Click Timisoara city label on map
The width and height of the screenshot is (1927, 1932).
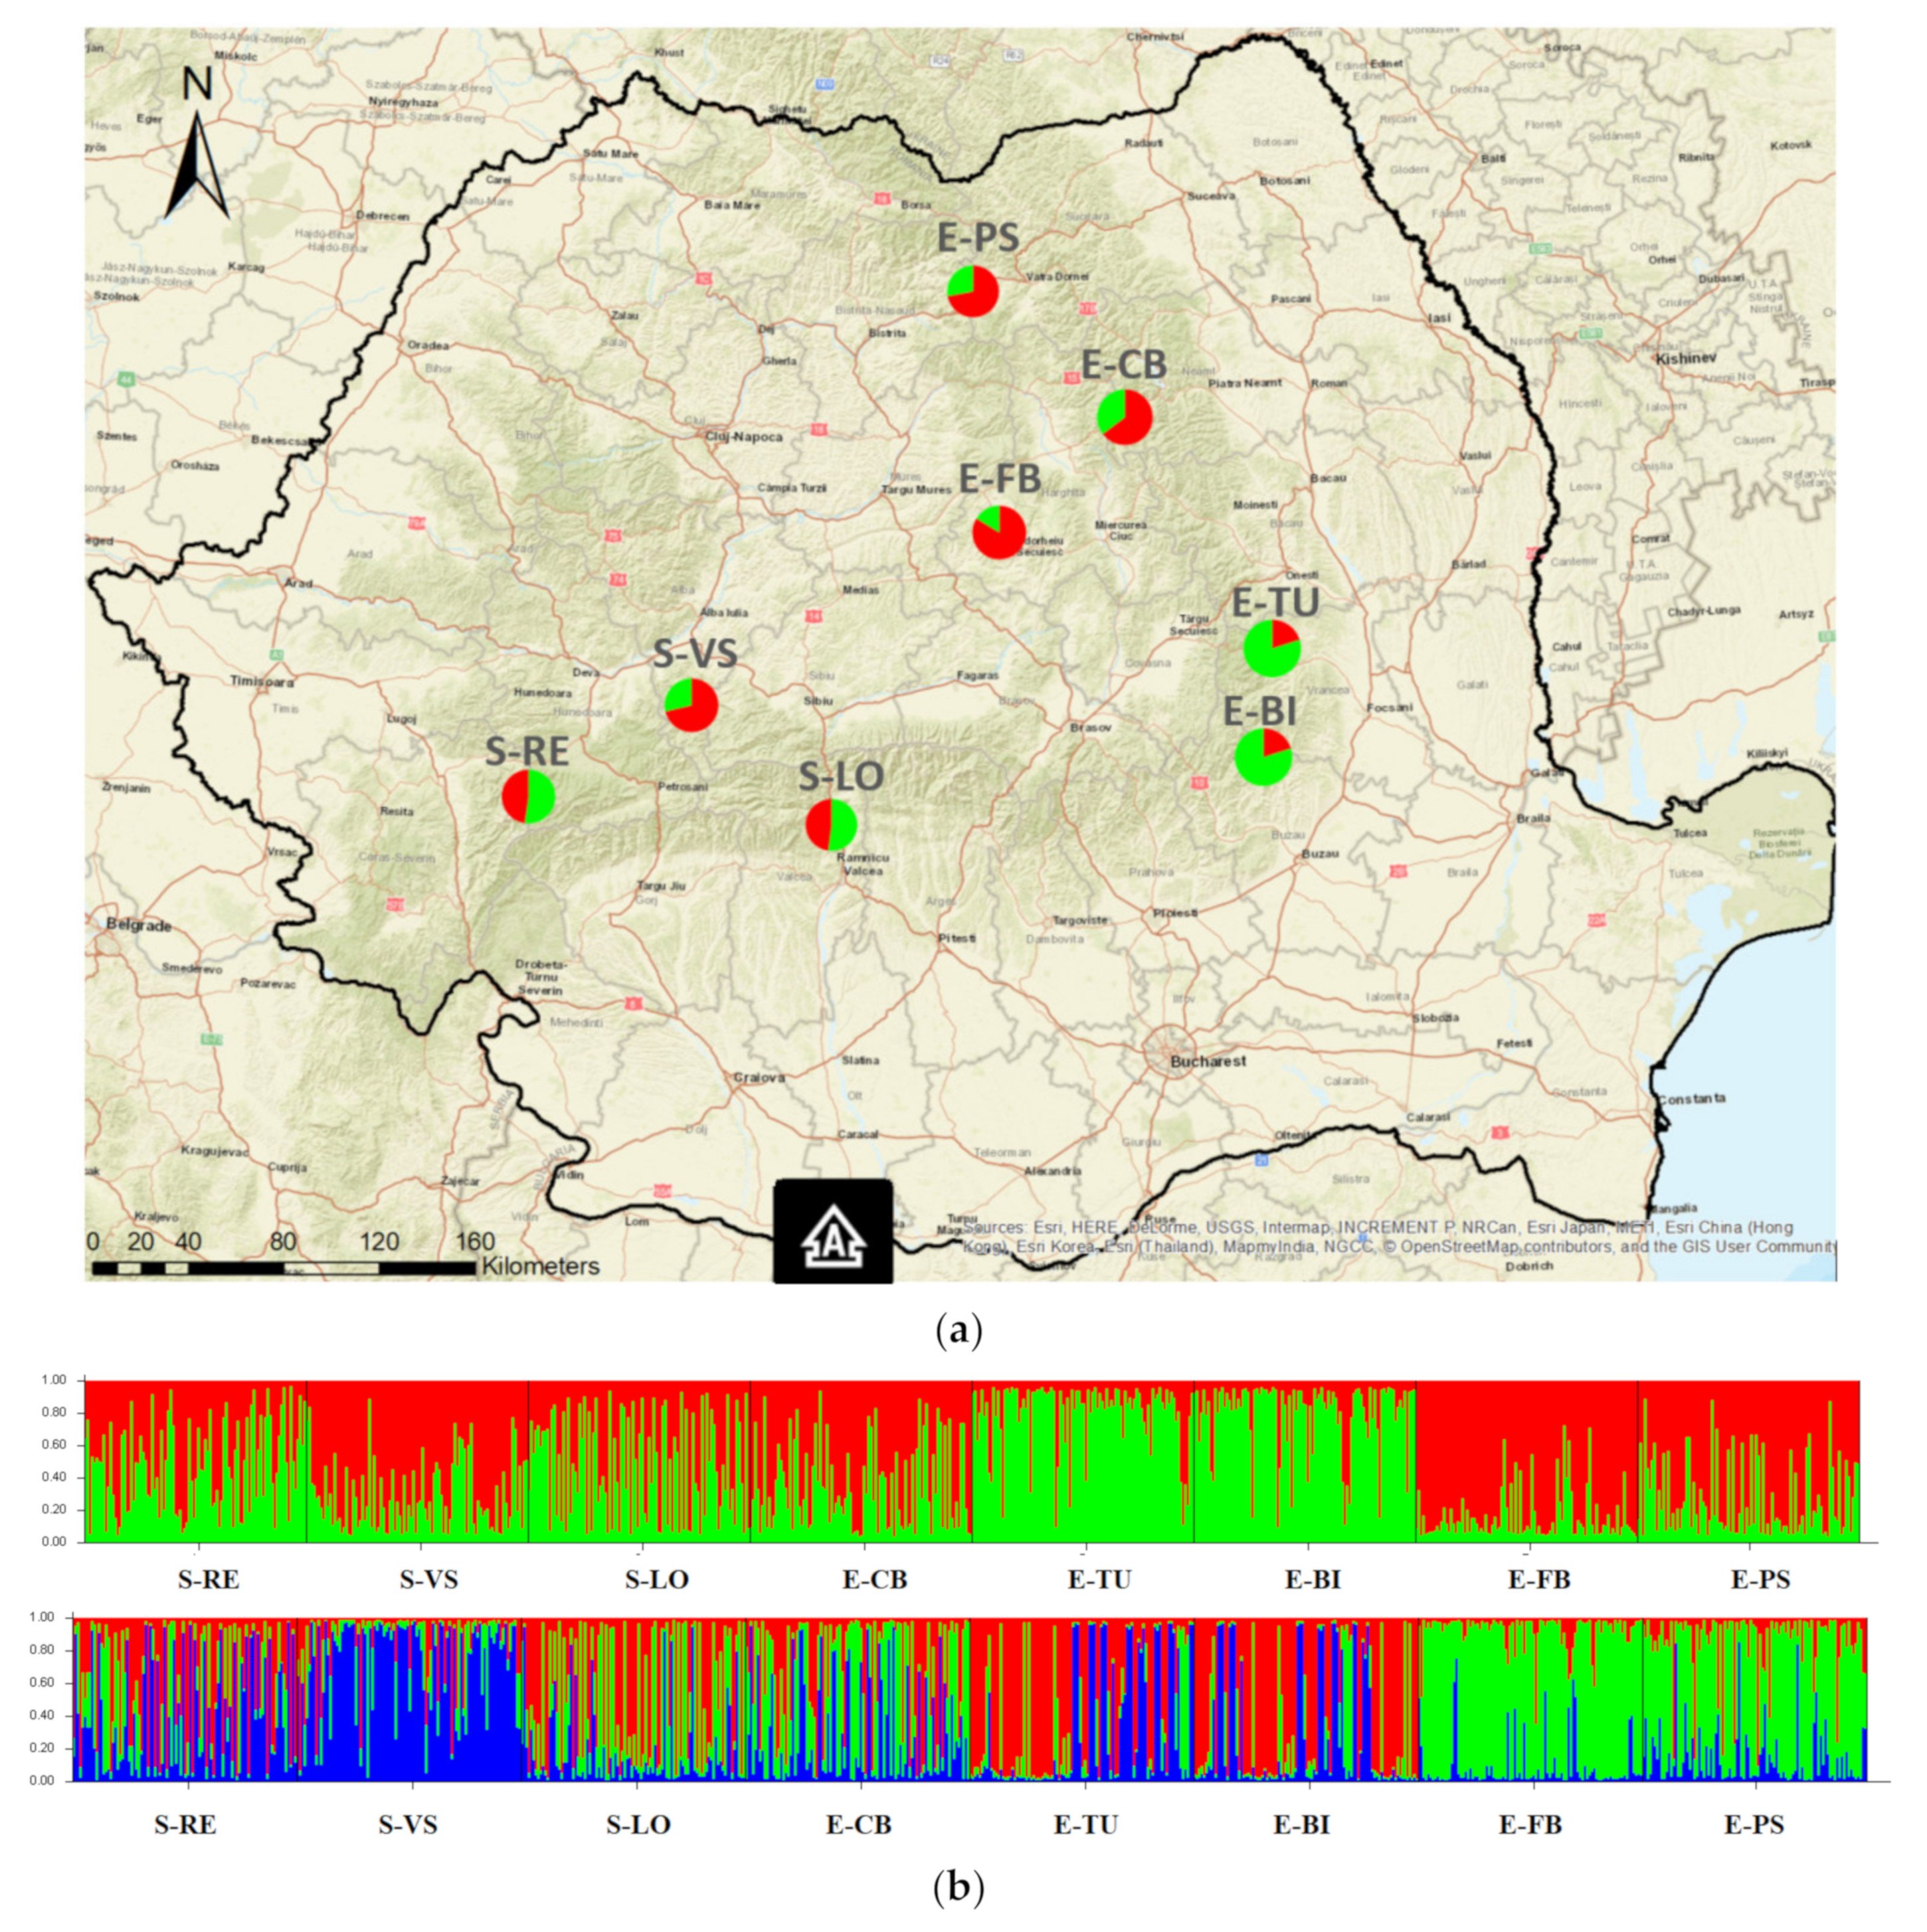[262, 681]
